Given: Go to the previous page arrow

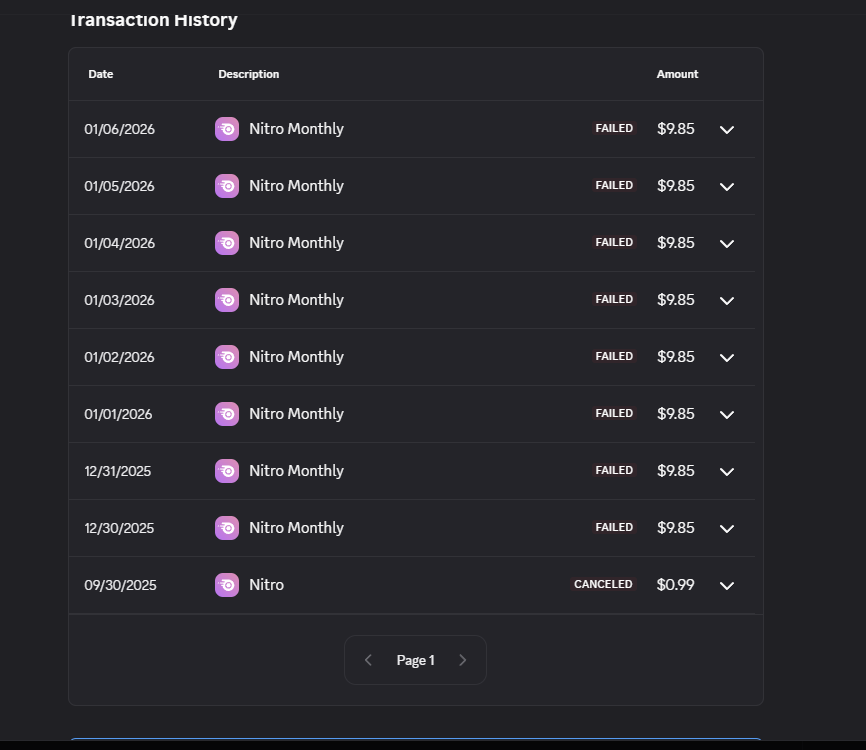Looking at the screenshot, I should pos(368,660).
